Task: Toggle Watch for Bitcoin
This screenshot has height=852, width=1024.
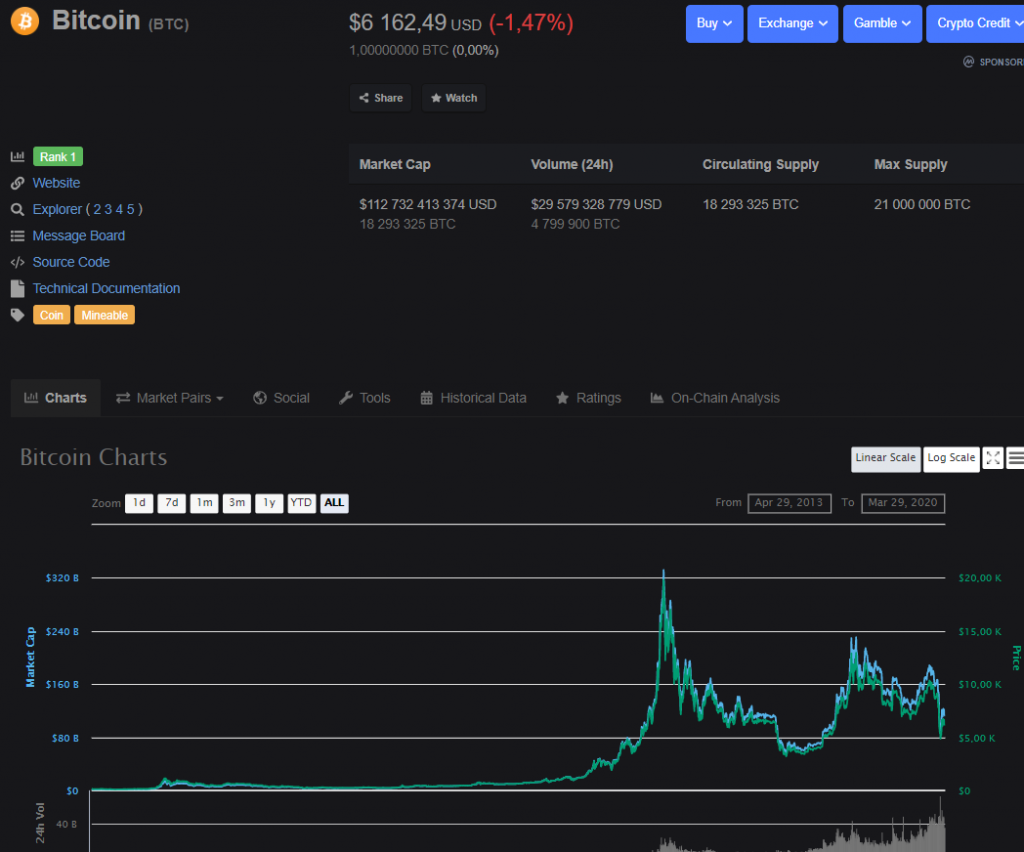Action: [453, 98]
